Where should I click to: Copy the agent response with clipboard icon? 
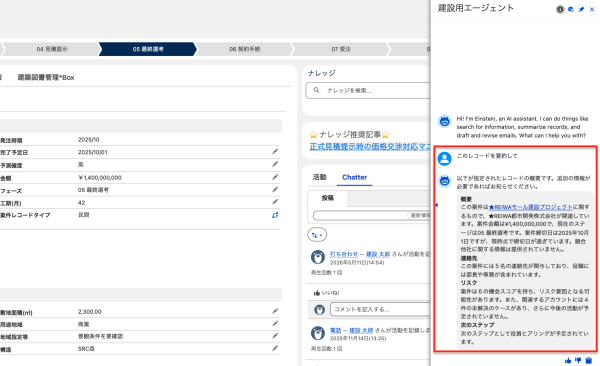(589, 360)
